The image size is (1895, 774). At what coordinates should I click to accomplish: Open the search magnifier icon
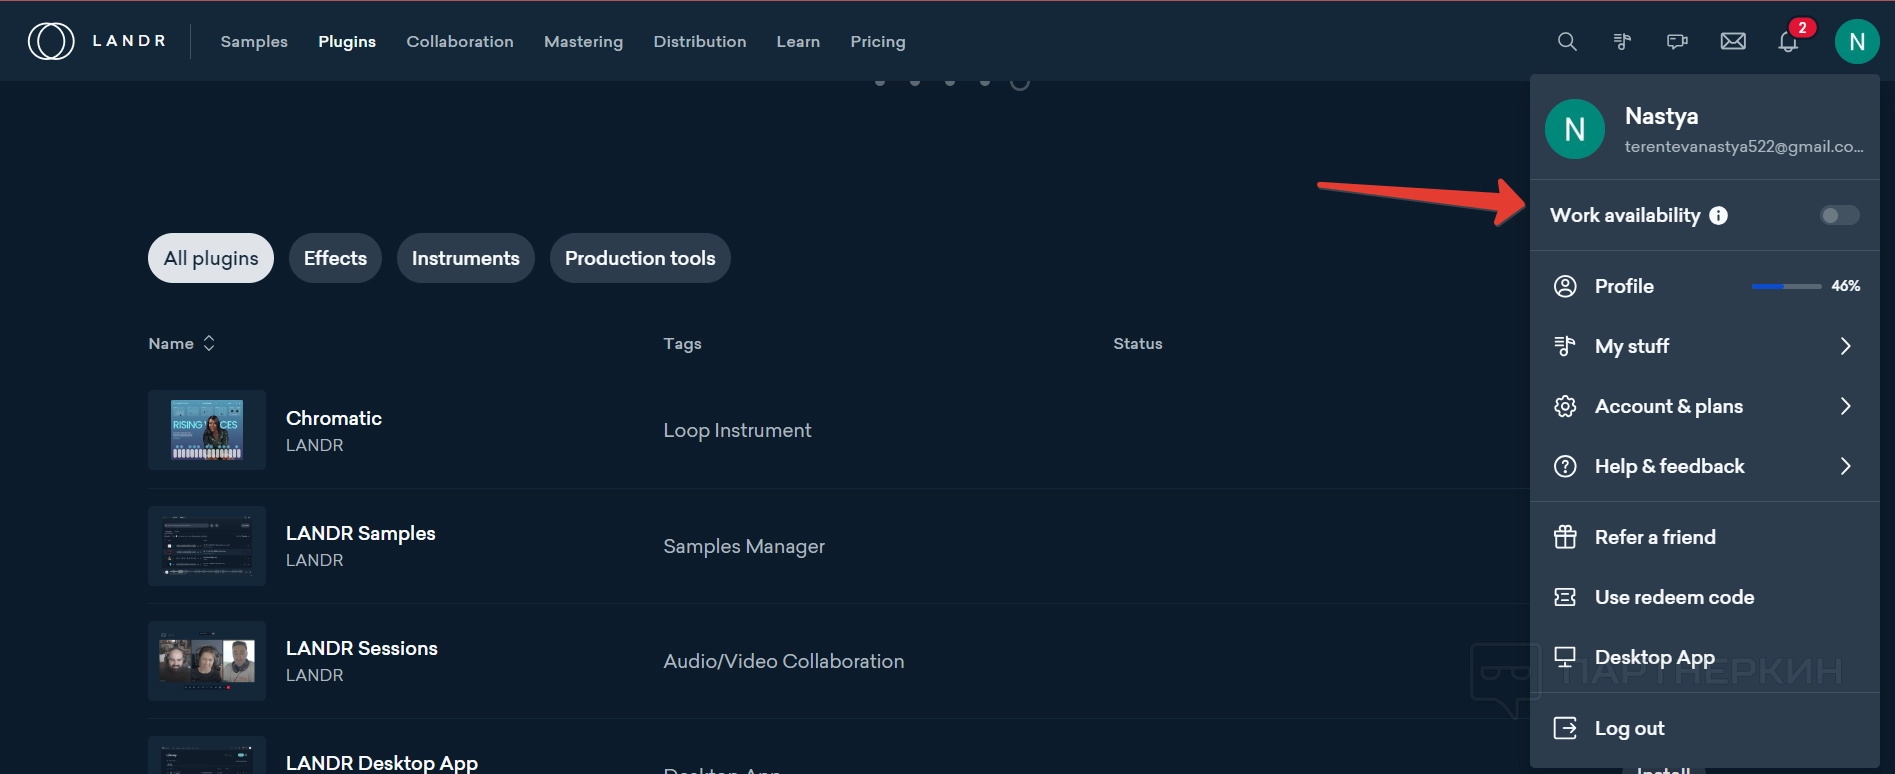[1567, 41]
